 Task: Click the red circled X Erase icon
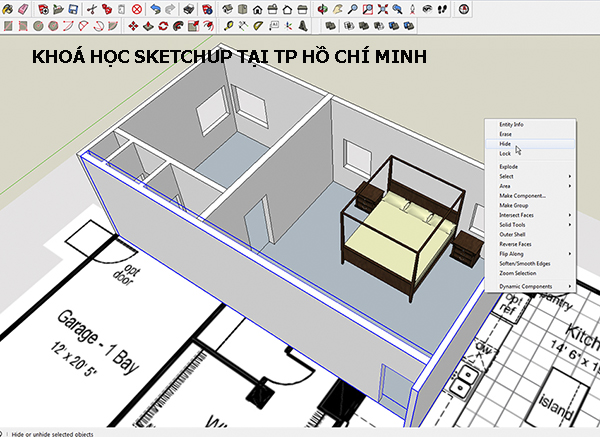(137, 9)
